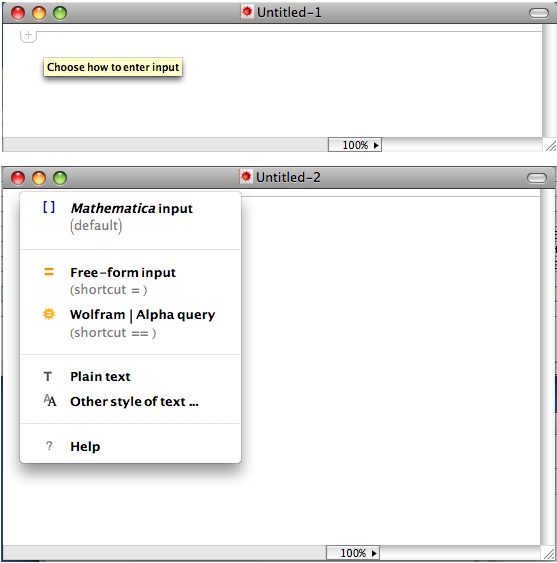Open the 100% zoom dropdown in Untitled-2
This screenshot has height=563, width=557.
pos(353,553)
